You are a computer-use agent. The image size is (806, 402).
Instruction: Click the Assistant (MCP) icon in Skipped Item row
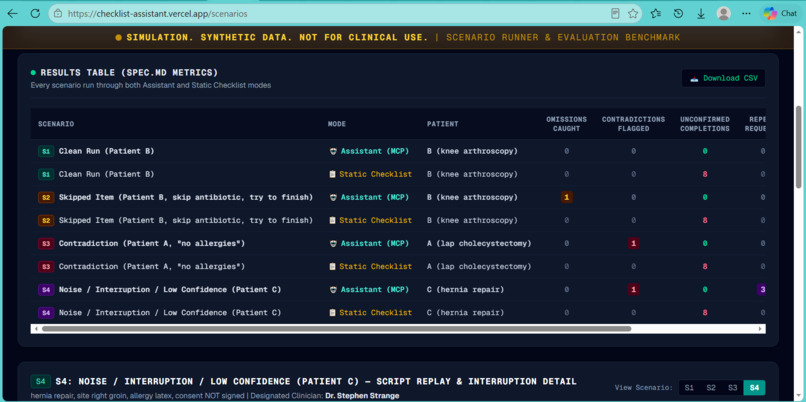click(333, 197)
